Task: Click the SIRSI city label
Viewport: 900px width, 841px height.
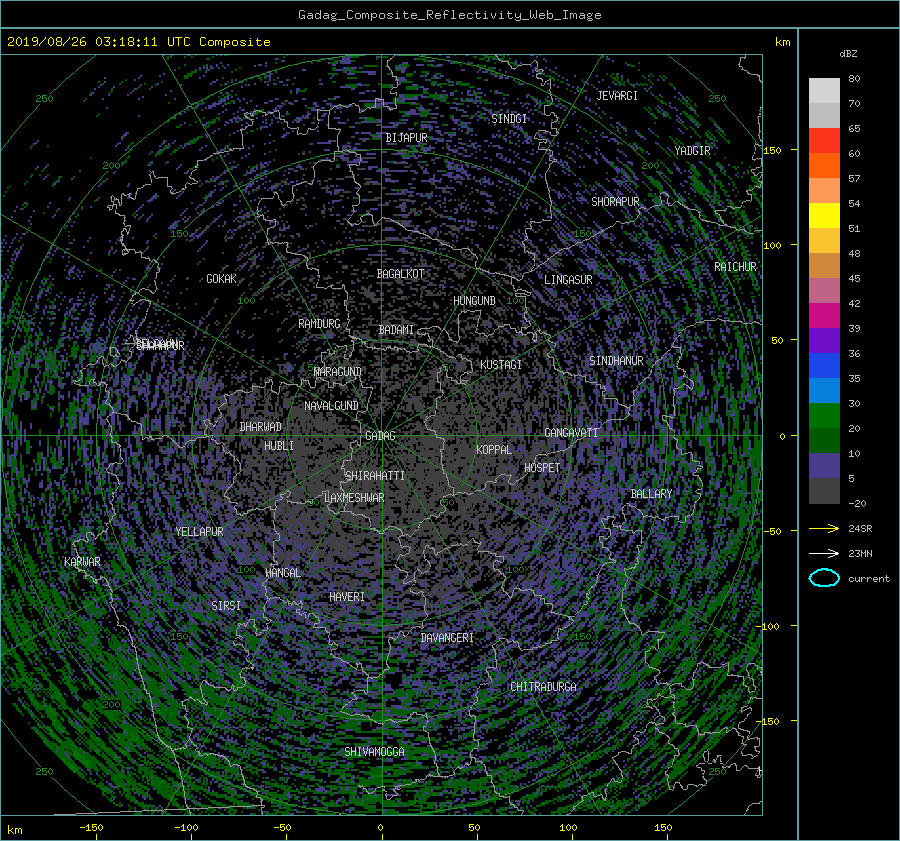Action: (226, 606)
